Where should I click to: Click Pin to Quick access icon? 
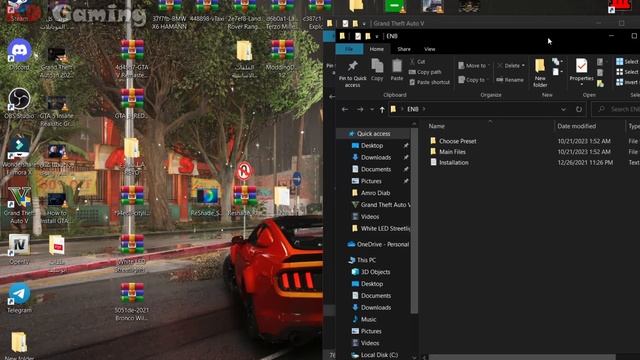tap(352, 73)
